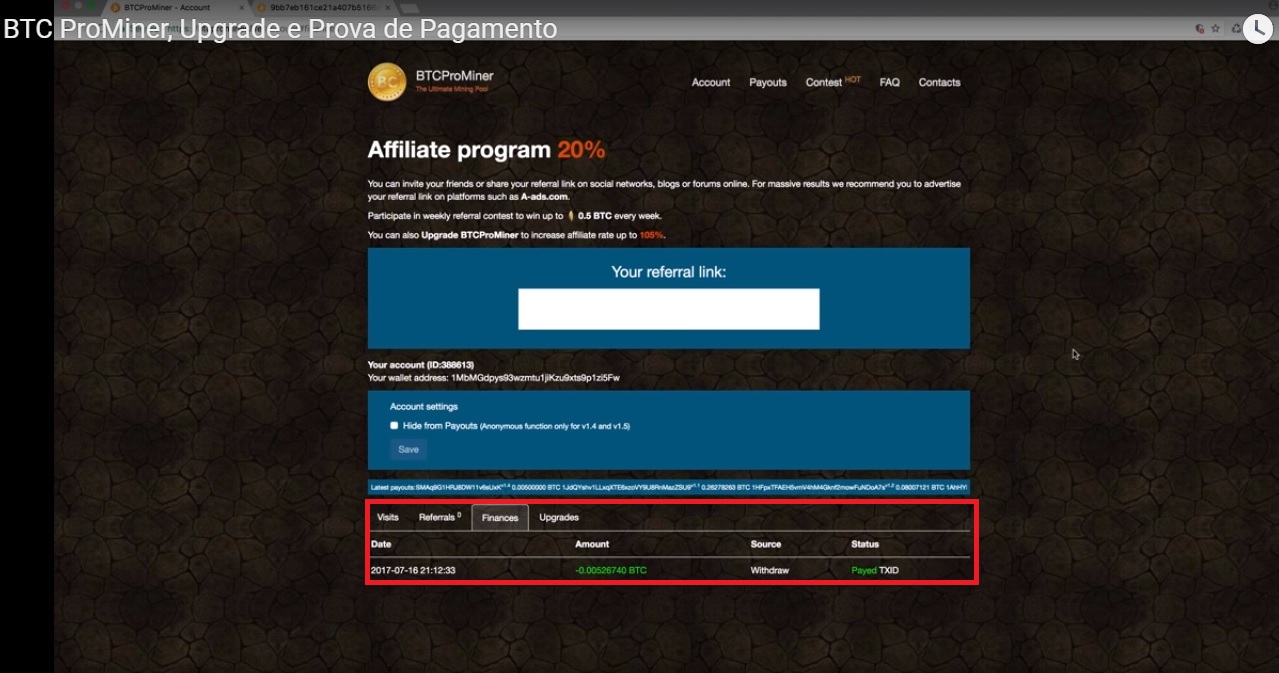This screenshot has width=1279, height=673.
Task: Open the Payouts navigation link
Action: coord(768,83)
